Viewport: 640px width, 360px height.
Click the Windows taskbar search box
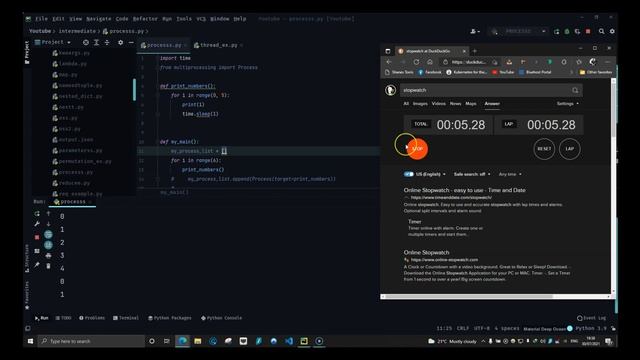point(91,341)
